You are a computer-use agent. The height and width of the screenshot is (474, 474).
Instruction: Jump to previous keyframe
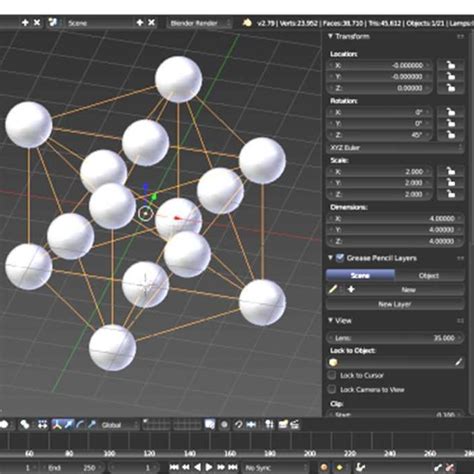pyautogui.click(x=186, y=468)
